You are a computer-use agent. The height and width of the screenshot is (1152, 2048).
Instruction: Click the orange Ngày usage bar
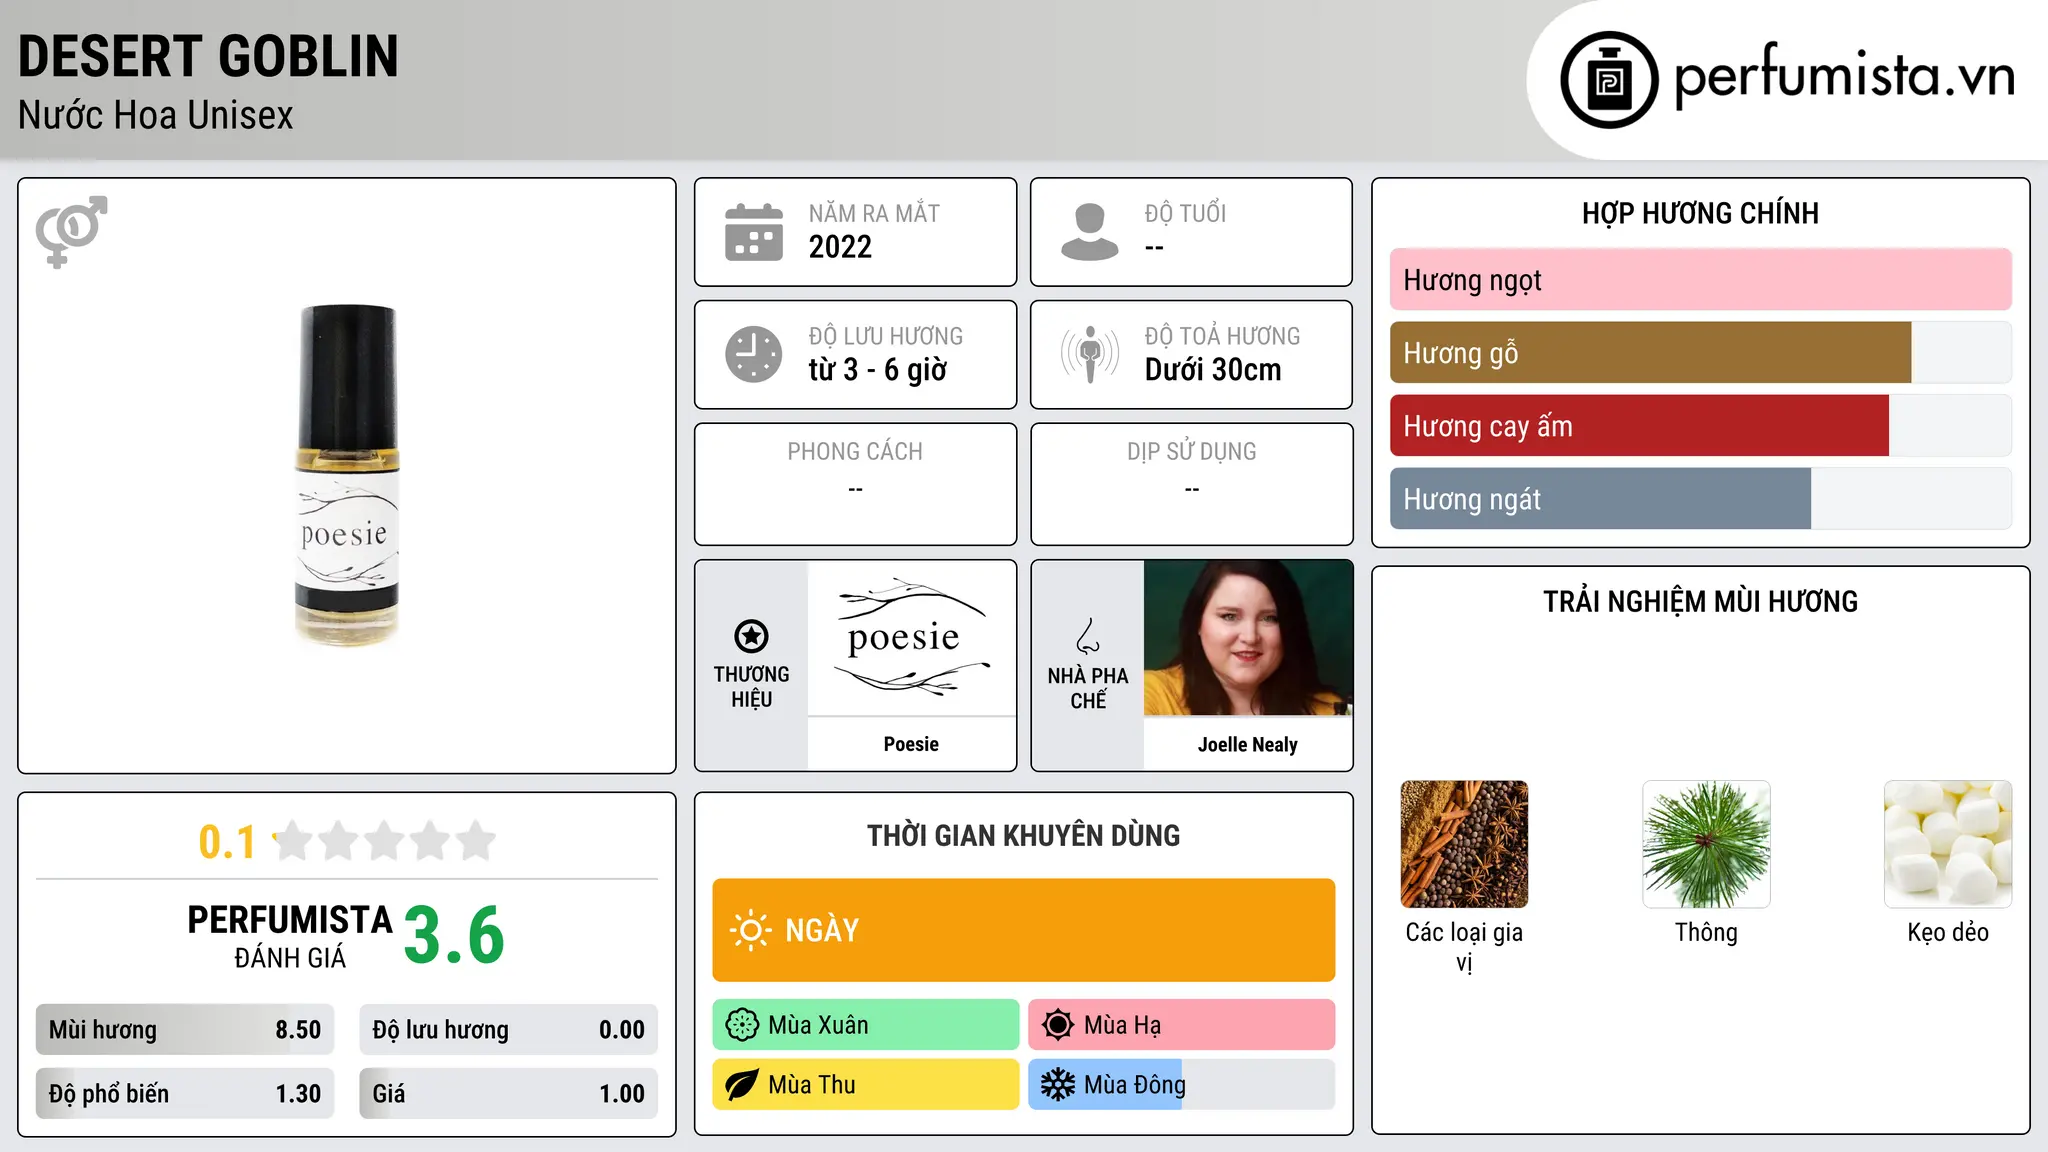[x=1023, y=930]
